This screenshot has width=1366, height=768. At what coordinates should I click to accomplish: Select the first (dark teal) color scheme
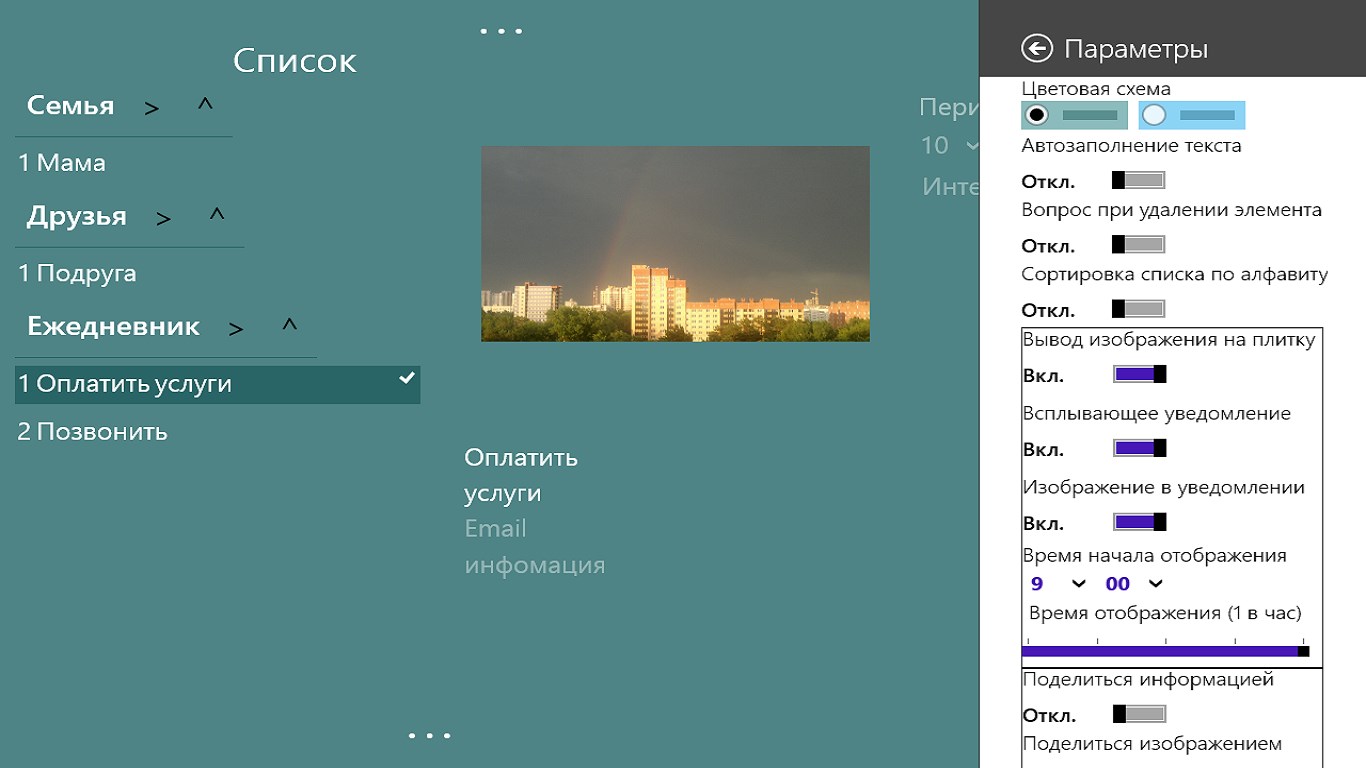[1074, 115]
